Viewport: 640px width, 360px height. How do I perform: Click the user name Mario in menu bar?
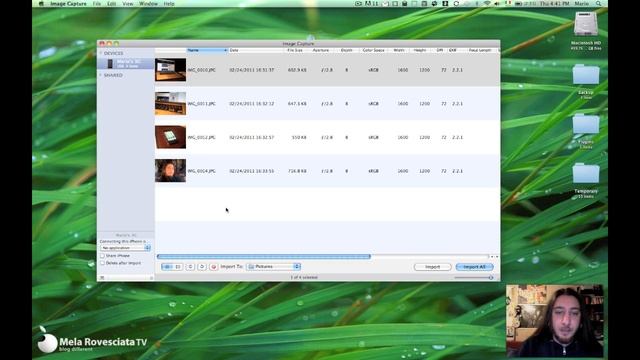(x=582, y=4)
